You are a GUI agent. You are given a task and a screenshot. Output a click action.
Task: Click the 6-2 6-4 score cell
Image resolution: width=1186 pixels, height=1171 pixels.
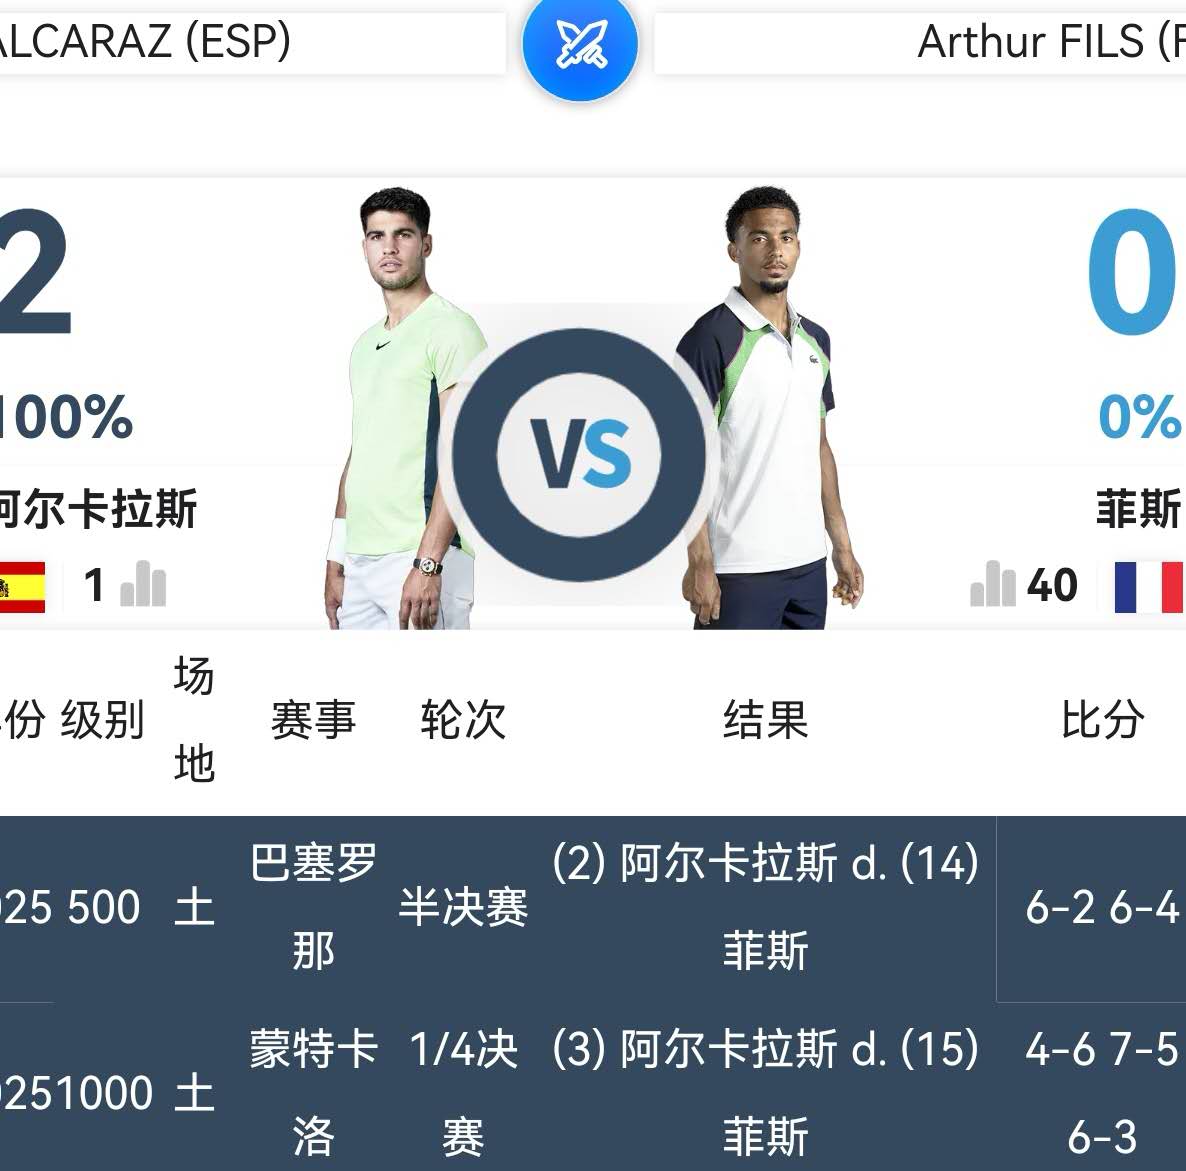(1102, 907)
